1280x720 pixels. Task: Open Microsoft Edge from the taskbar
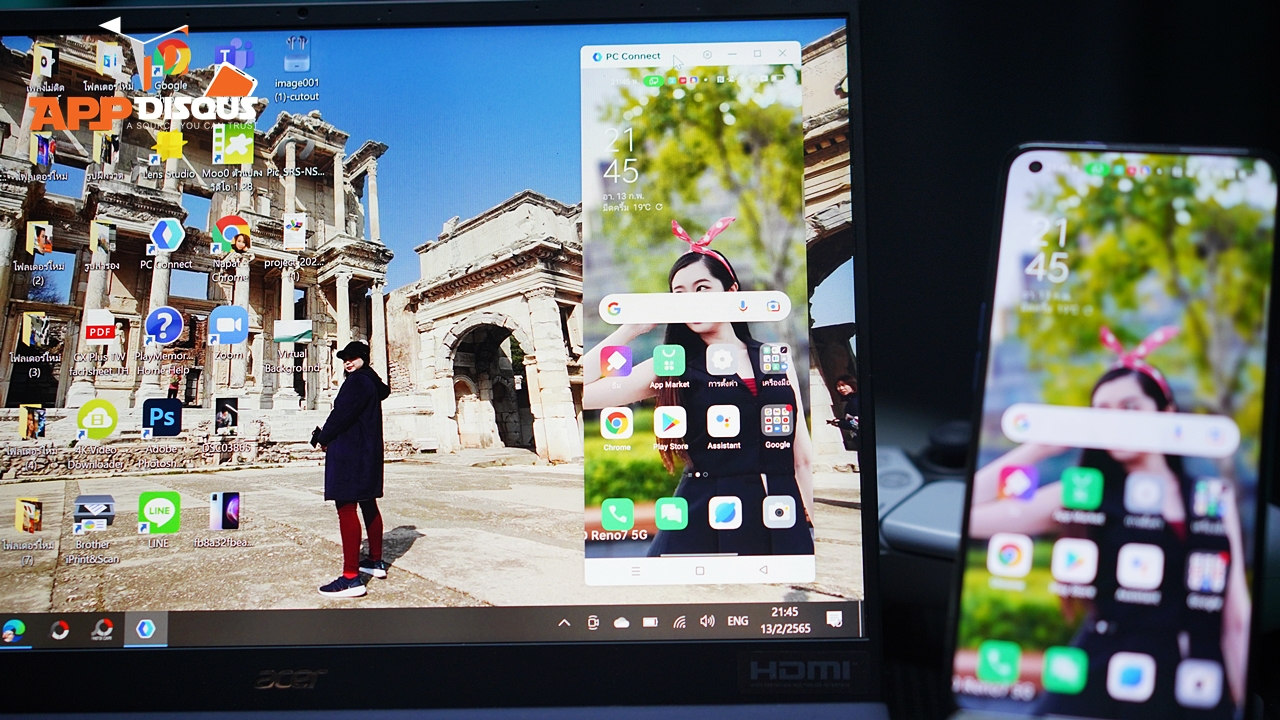(x=14, y=630)
